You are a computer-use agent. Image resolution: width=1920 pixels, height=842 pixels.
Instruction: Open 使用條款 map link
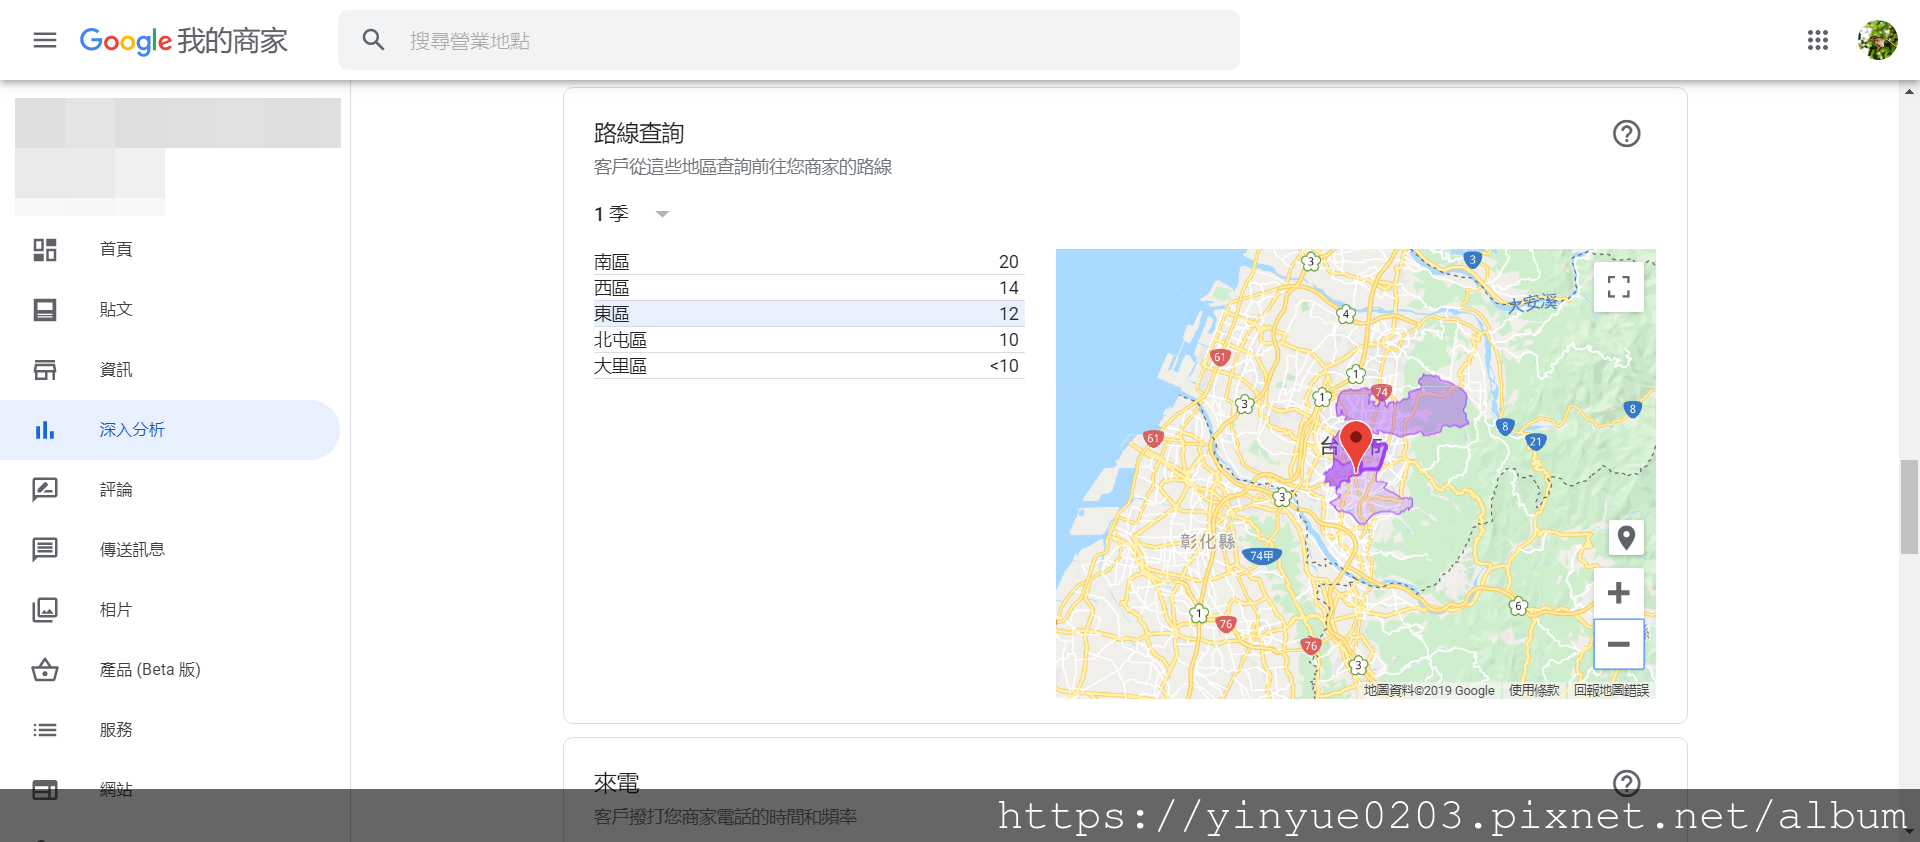(1534, 690)
